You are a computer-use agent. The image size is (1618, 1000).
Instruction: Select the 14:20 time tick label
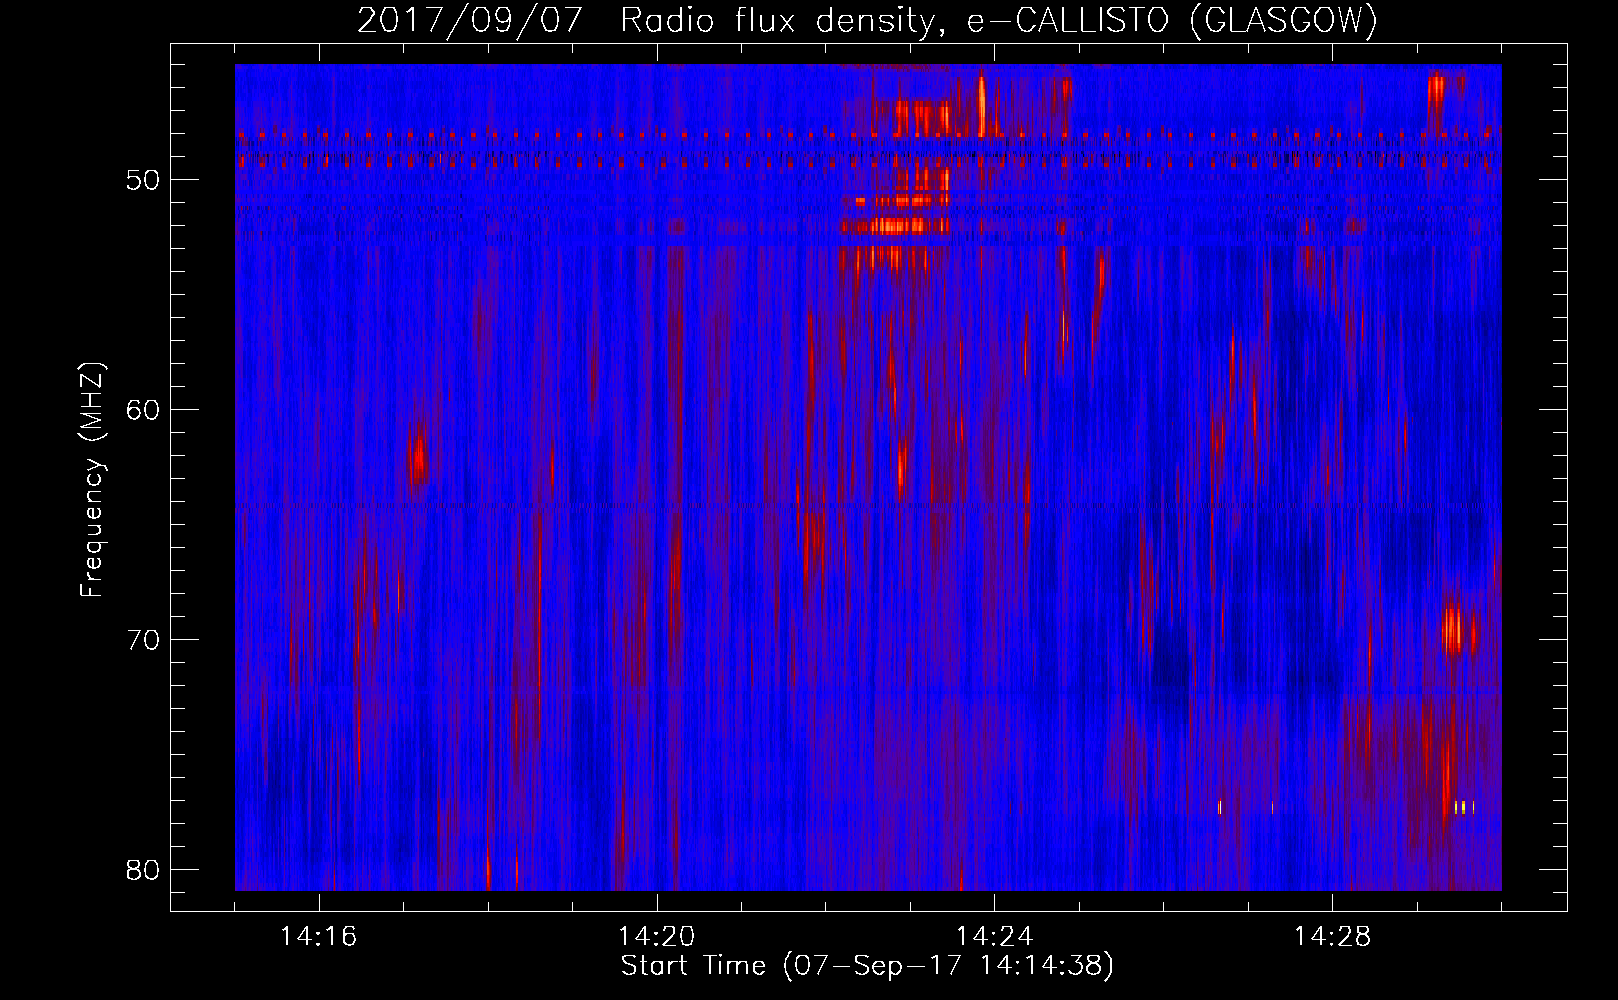click(x=657, y=937)
